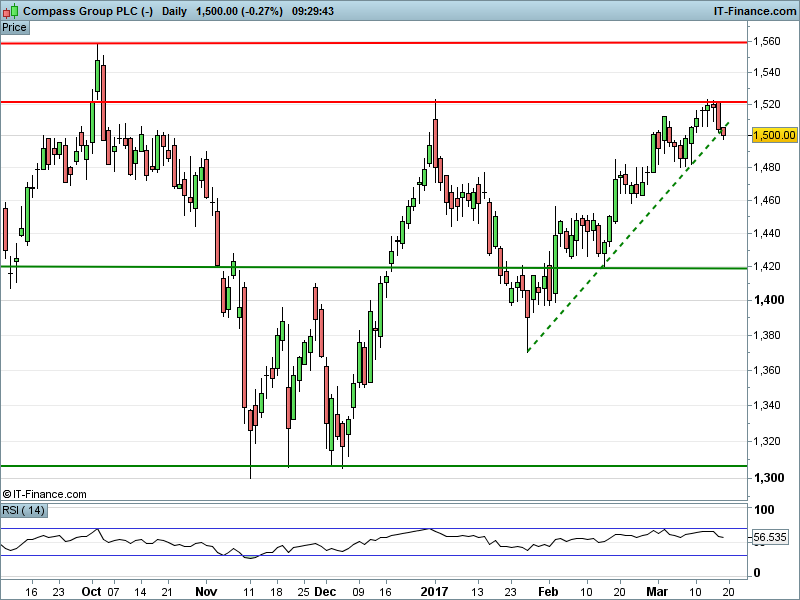The width and height of the screenshot is (800, 600).
Task: Click the bold 1,300 price axis label
Action: (769, 478)
